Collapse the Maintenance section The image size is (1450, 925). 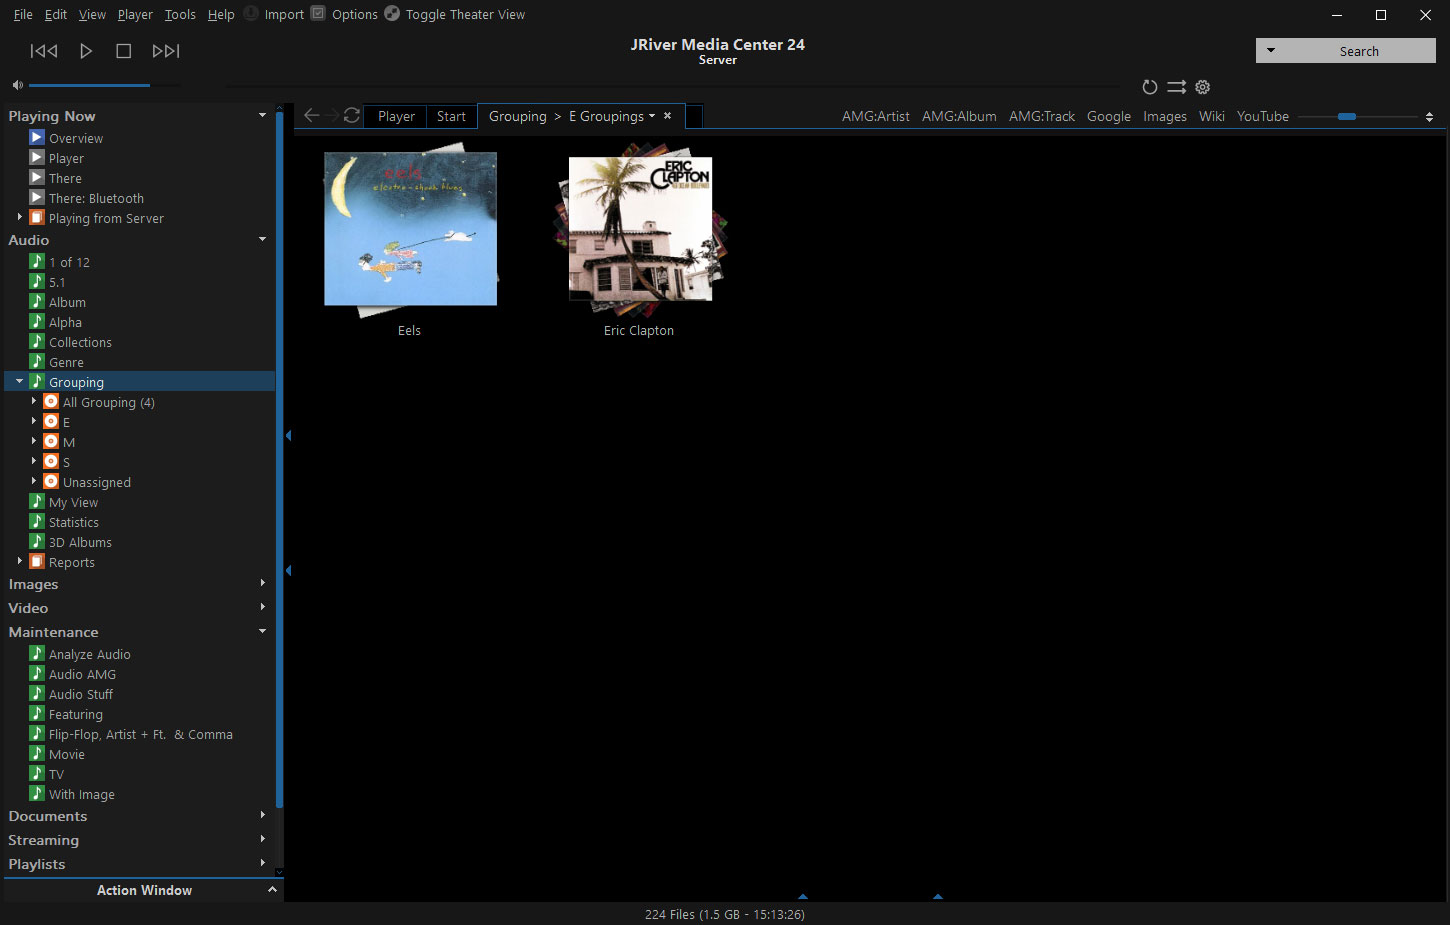click(x=263, y=631)
